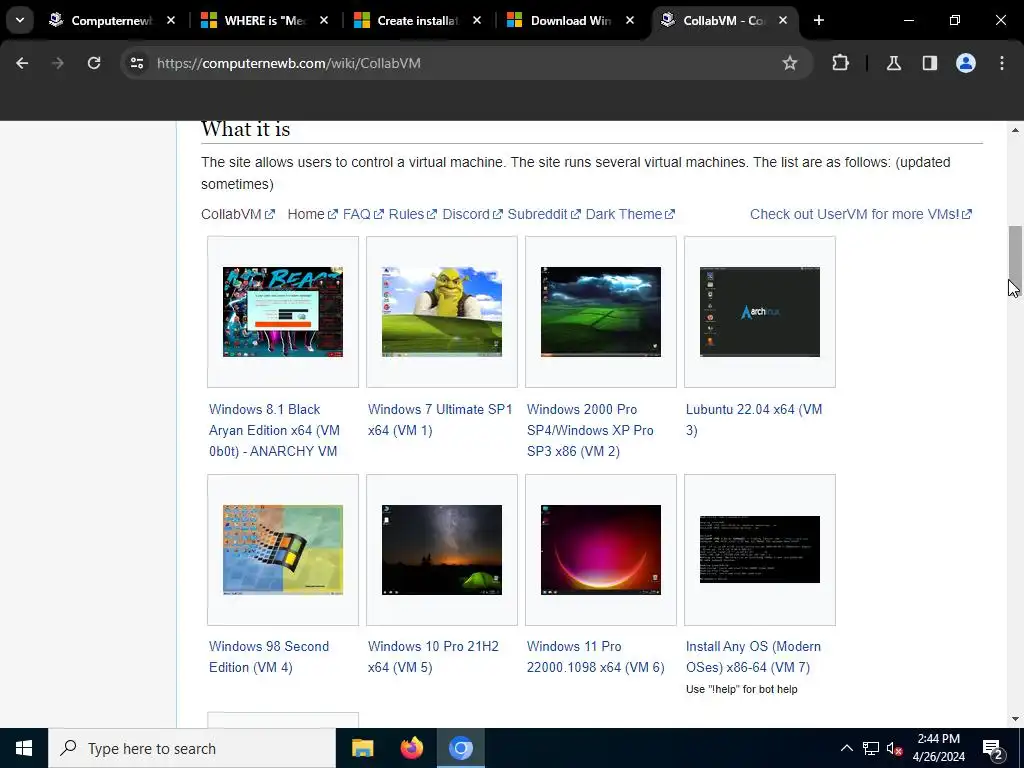Go back to the previous page
This screenshot has width=1024, height=768.
(x=22, y=63)
